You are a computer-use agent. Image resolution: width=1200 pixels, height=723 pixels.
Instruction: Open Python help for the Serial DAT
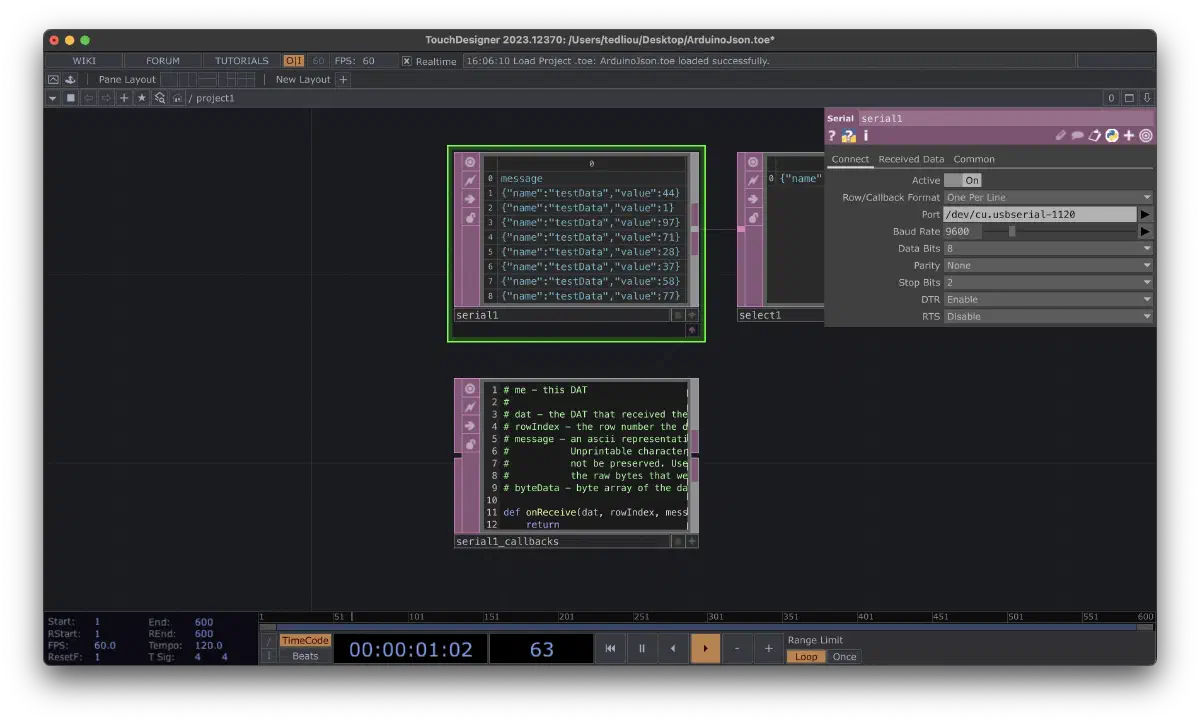coord(848,135)
